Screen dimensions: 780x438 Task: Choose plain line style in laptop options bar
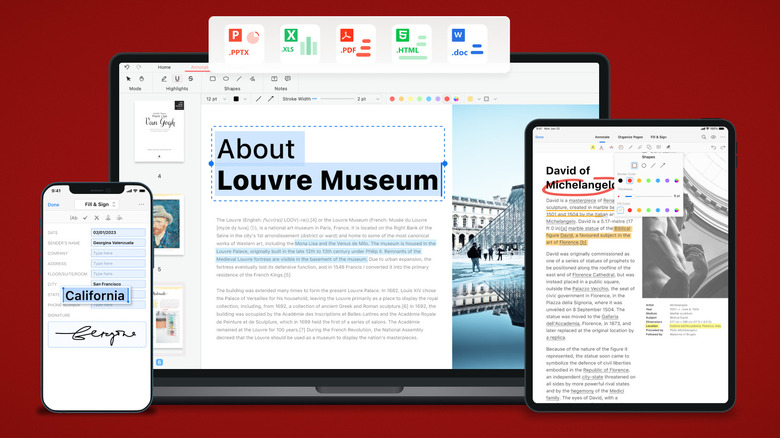[258, 99]
